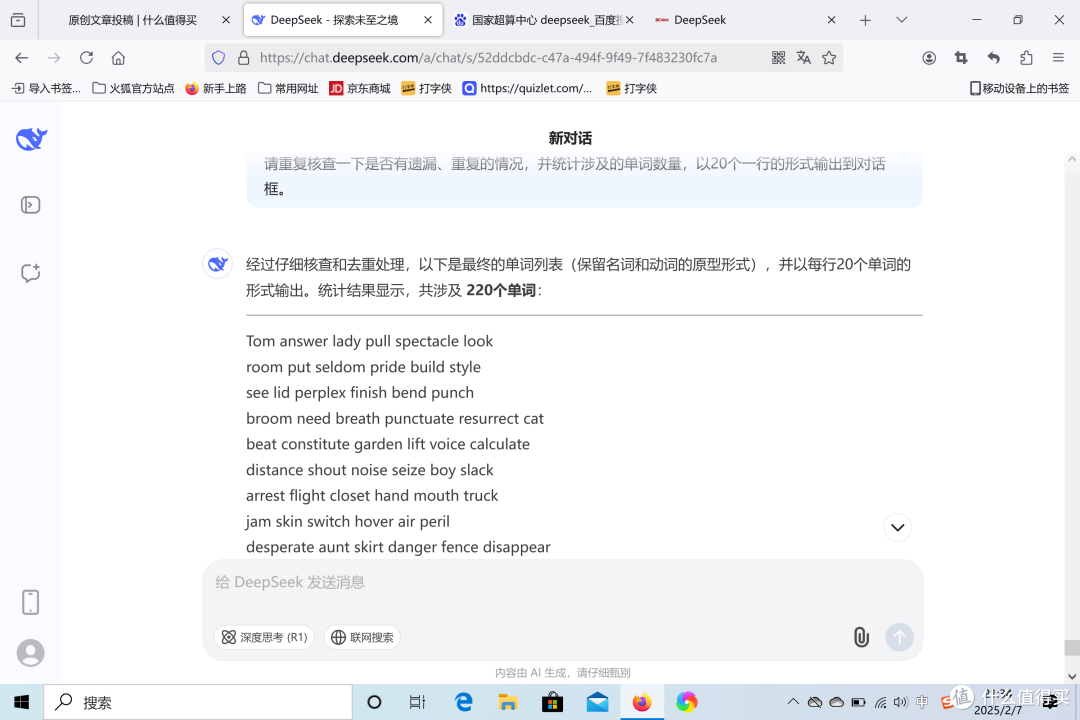Click the page vertical scrollbar thumb
This screenshot has width=1080, height=720.
(x=1071, y=648)
